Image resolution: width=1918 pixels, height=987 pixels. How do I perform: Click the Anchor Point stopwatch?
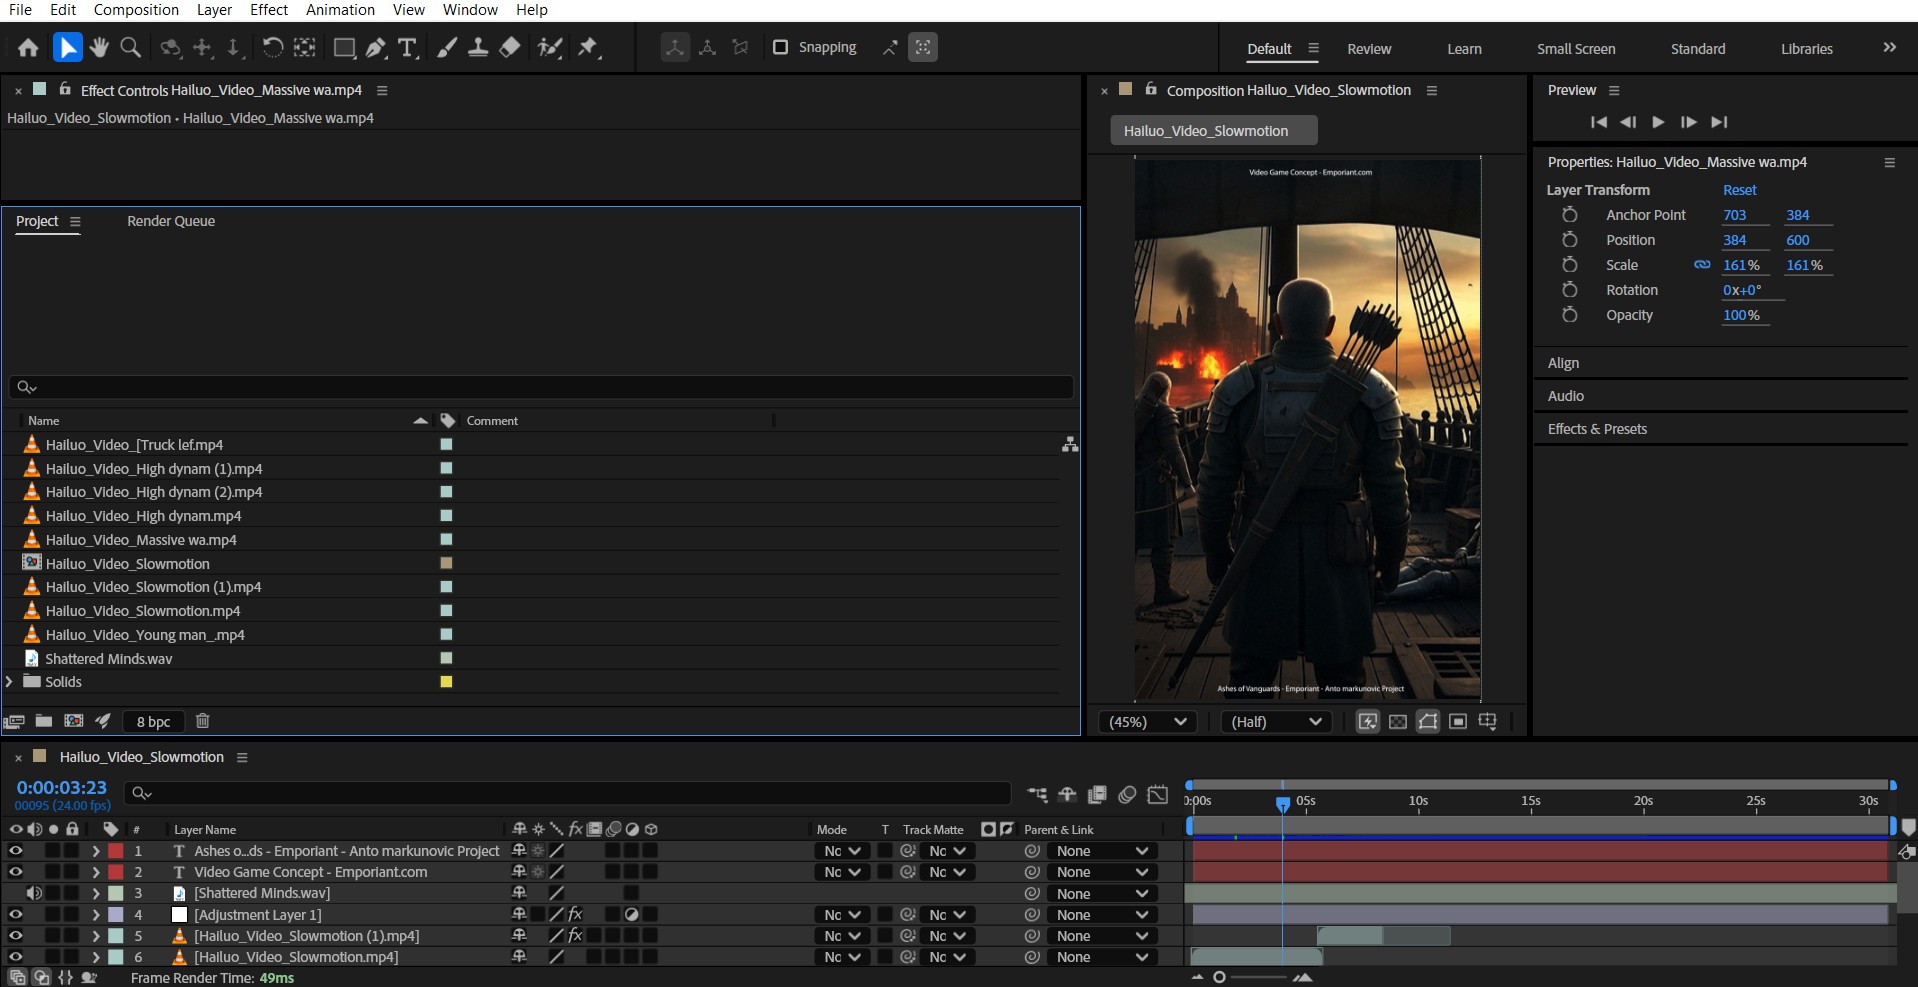click(1570, 215)
